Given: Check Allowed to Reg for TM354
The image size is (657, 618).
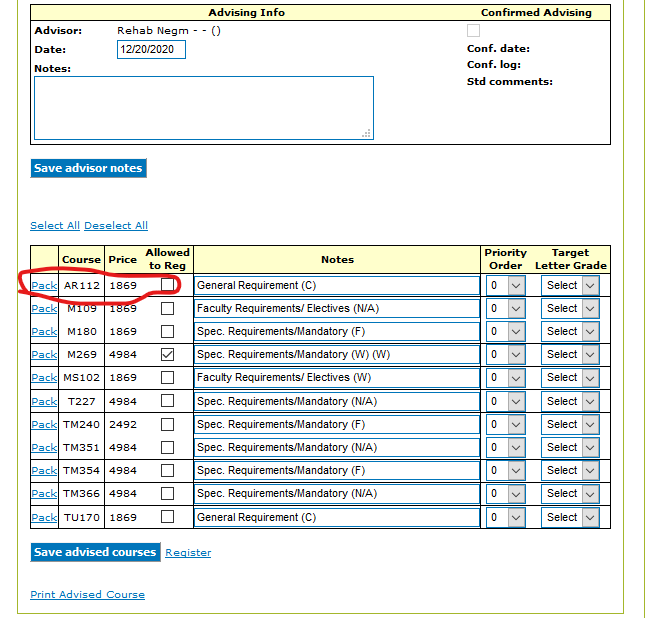Looking at the screenshot, I should [167, 471].
